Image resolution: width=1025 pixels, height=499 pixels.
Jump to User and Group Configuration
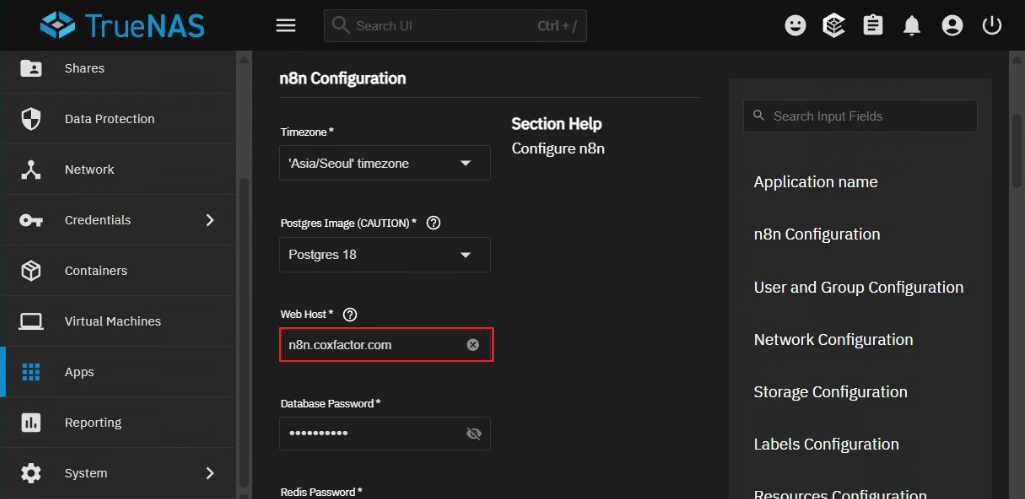tap(858, 287)
